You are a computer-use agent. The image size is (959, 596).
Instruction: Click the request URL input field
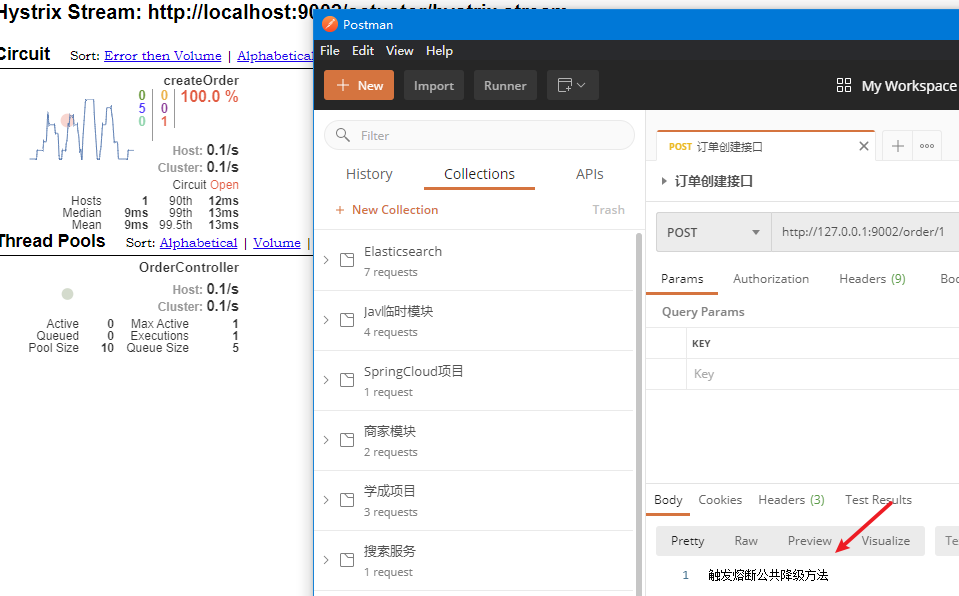click(x=865, y=232)
